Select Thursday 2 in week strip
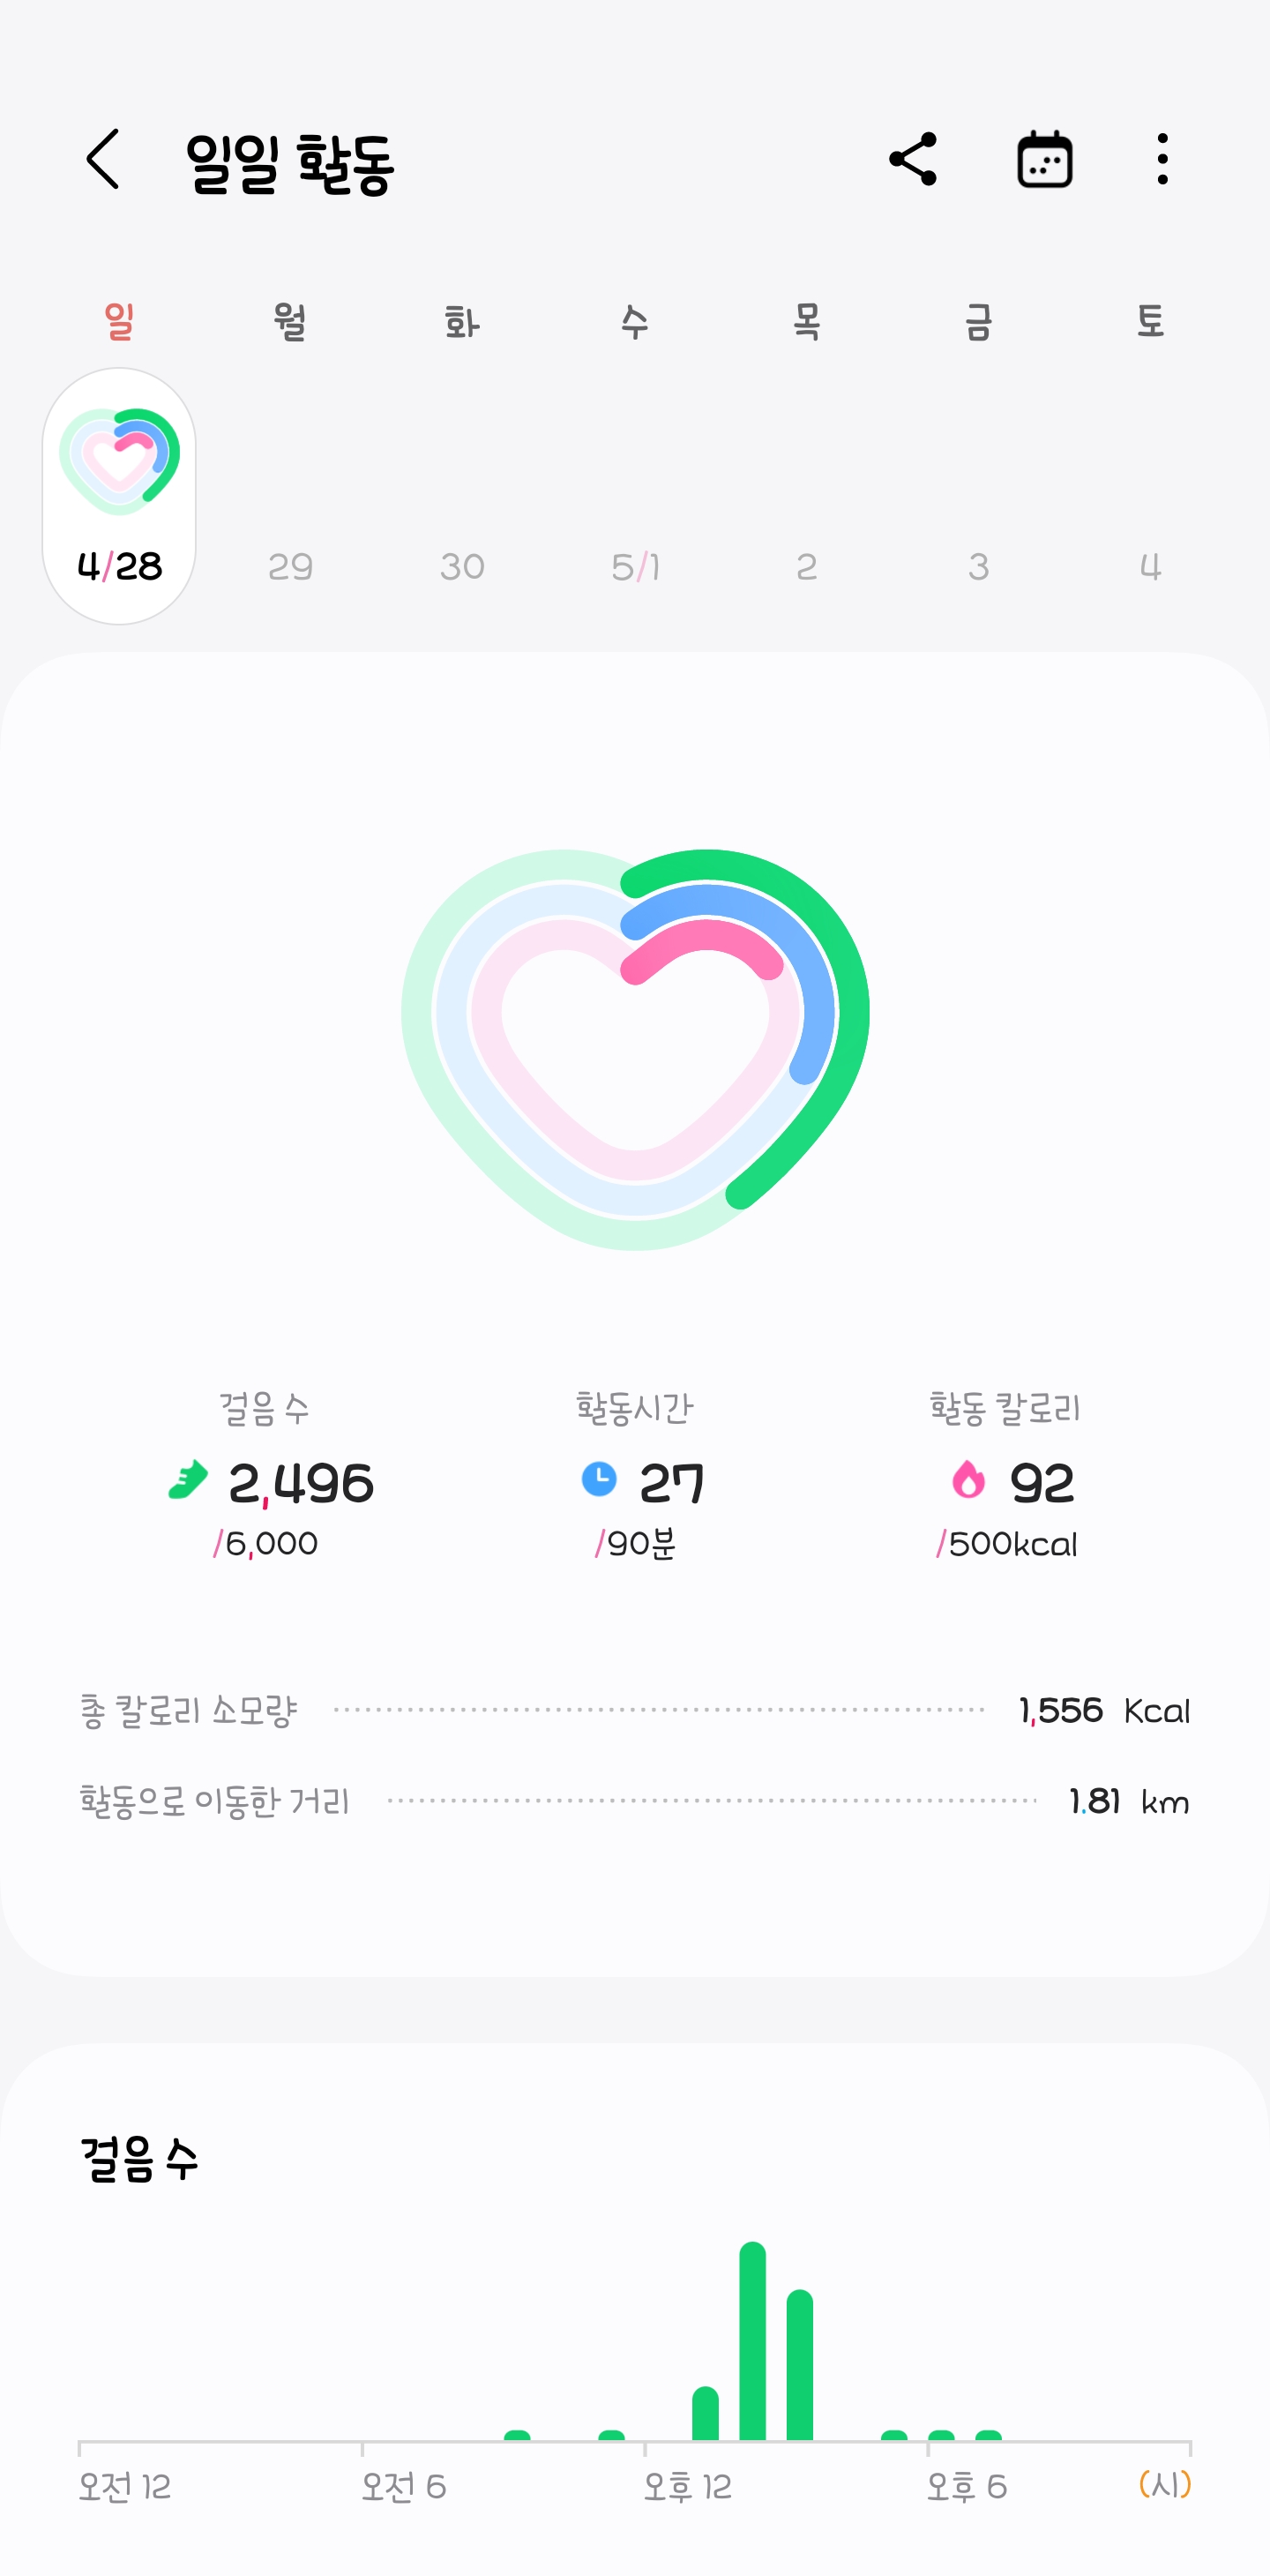 pyautogui.click(x=807, y=567)
